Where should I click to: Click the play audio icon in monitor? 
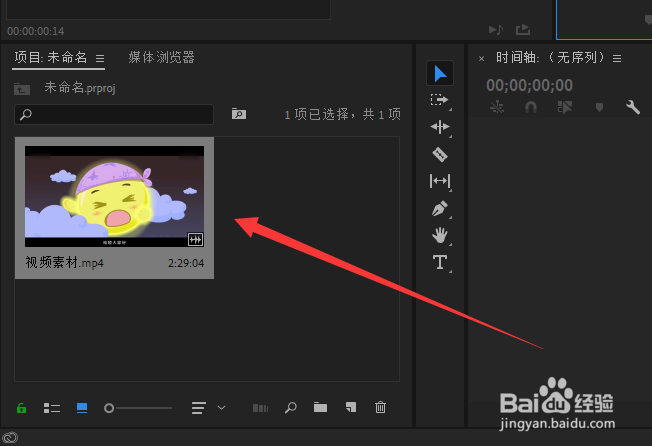496,30
